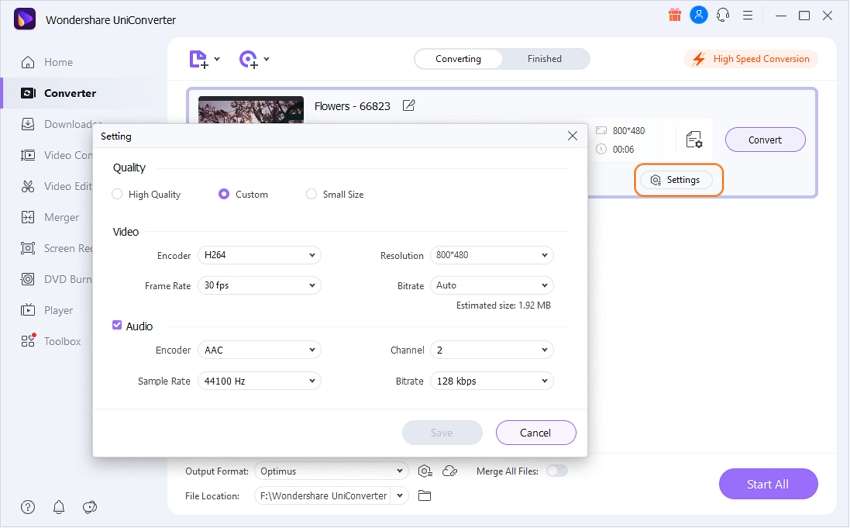Screen dimensions: 850x528
Task: Click the Screen Recorder sidebar icon
Action: [28, 248]
